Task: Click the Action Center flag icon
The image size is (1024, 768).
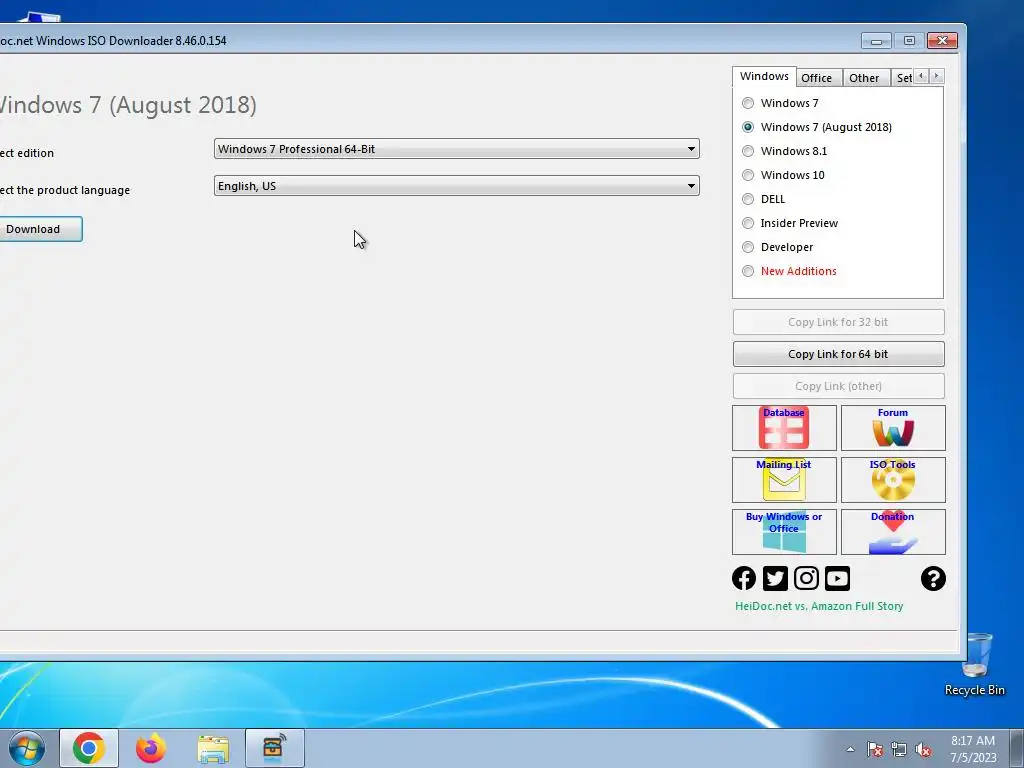Action: 875,749
